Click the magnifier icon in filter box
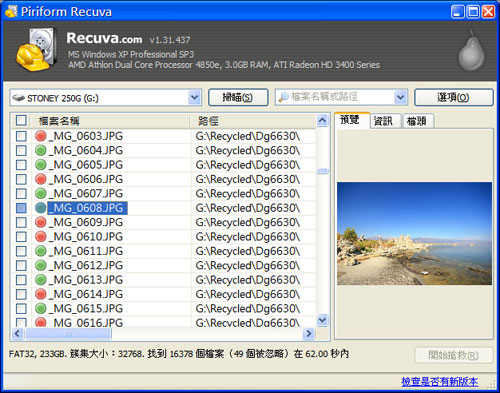 [283, 97]
